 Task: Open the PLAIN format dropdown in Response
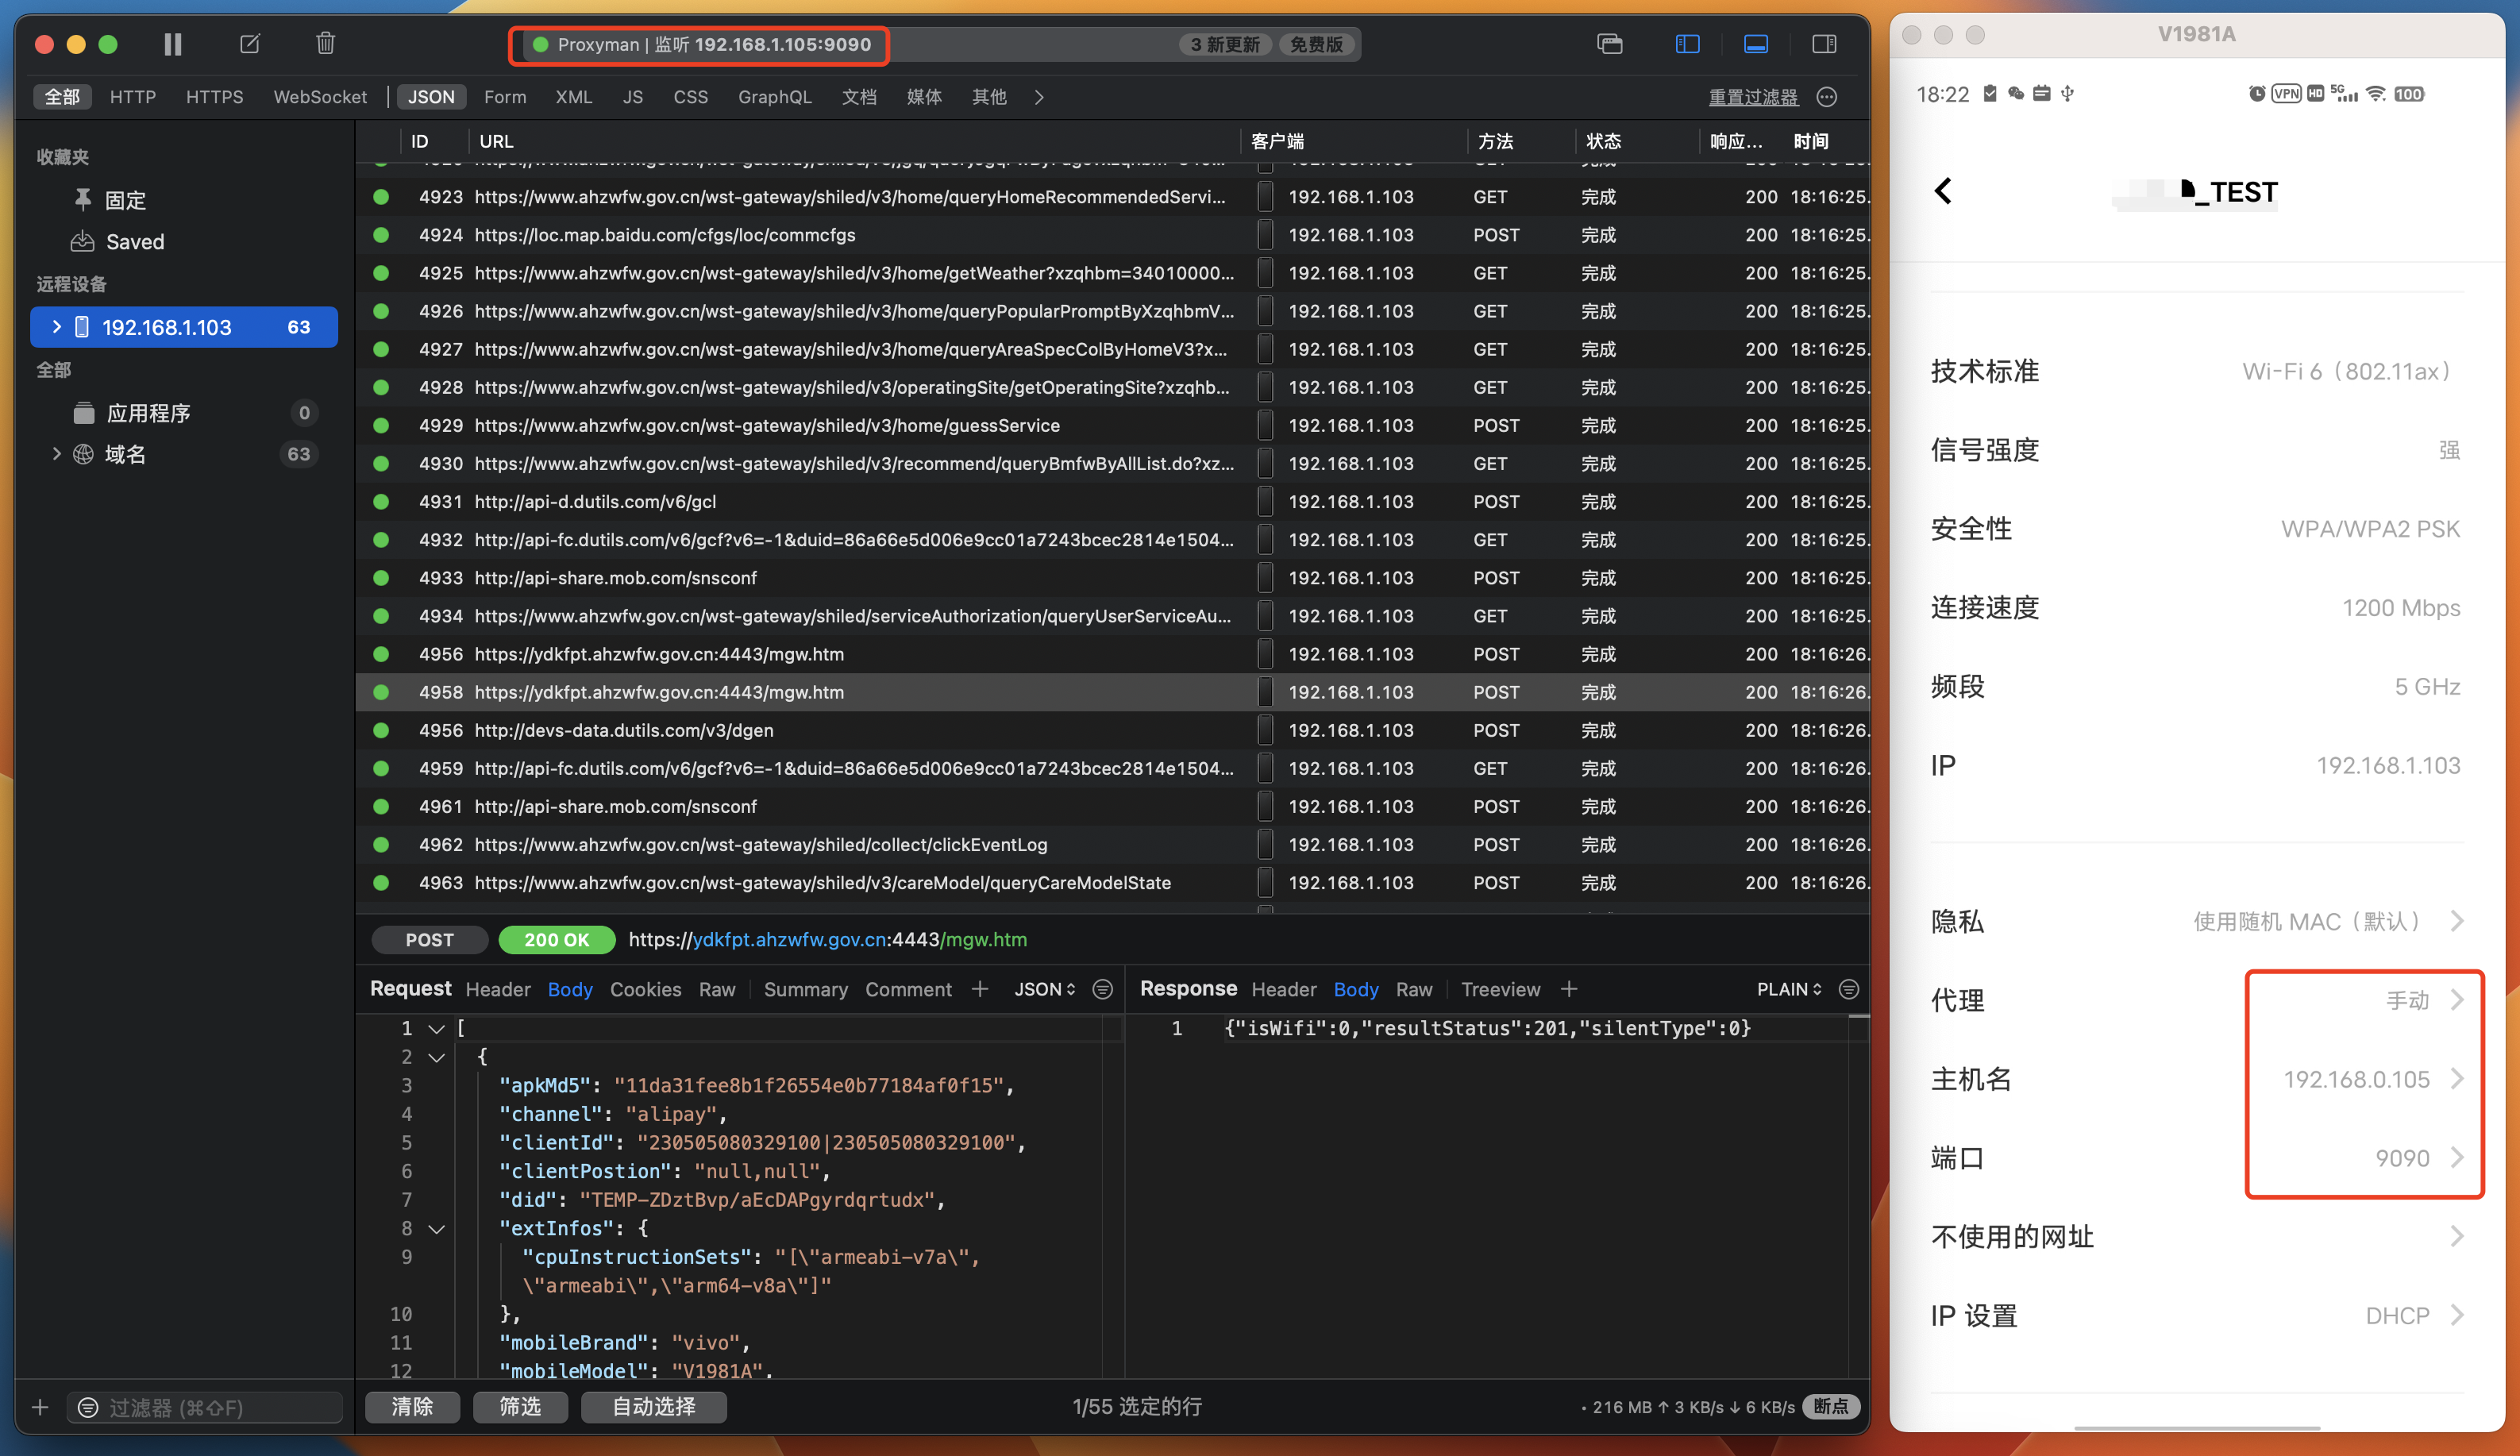point(1789,989)
